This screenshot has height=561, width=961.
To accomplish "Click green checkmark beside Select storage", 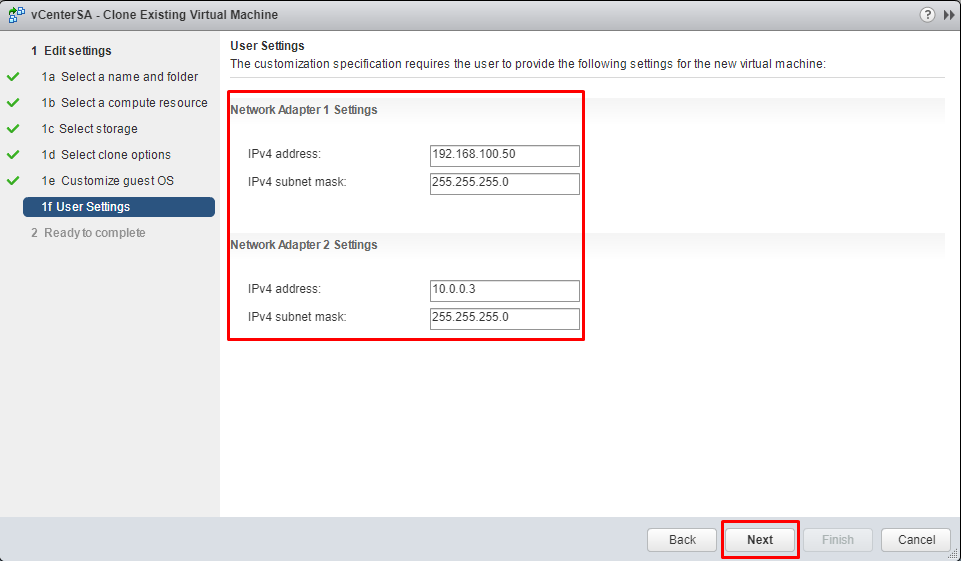I will coord(13,129).
